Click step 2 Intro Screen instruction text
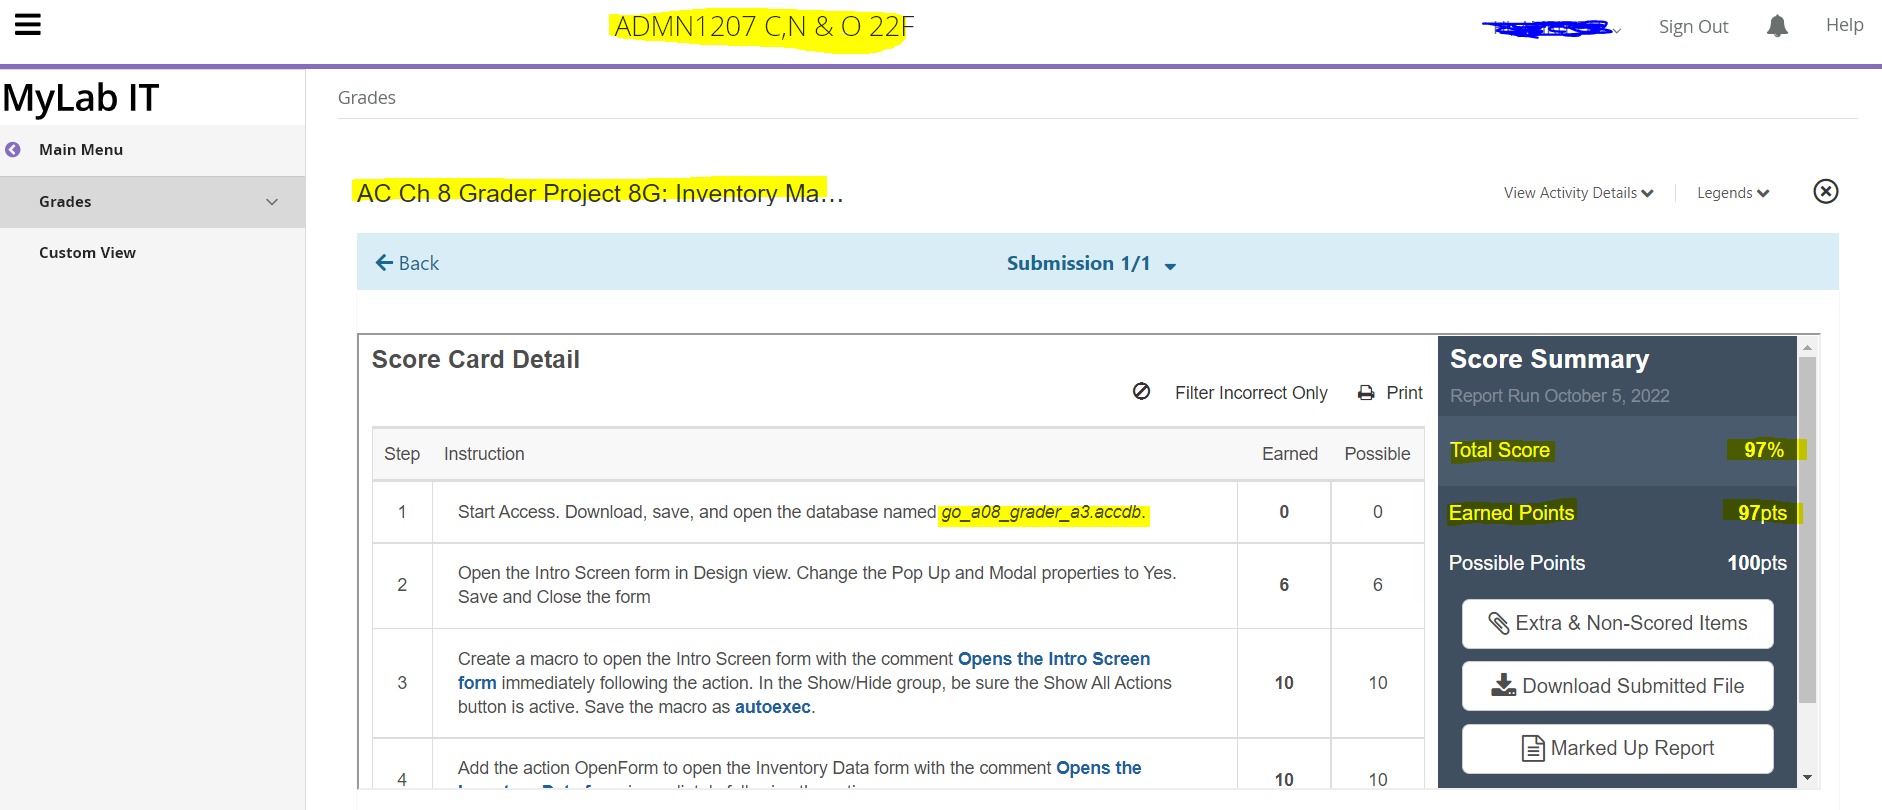The width and height of the screenshot is (1882, 810). [817, 585]
